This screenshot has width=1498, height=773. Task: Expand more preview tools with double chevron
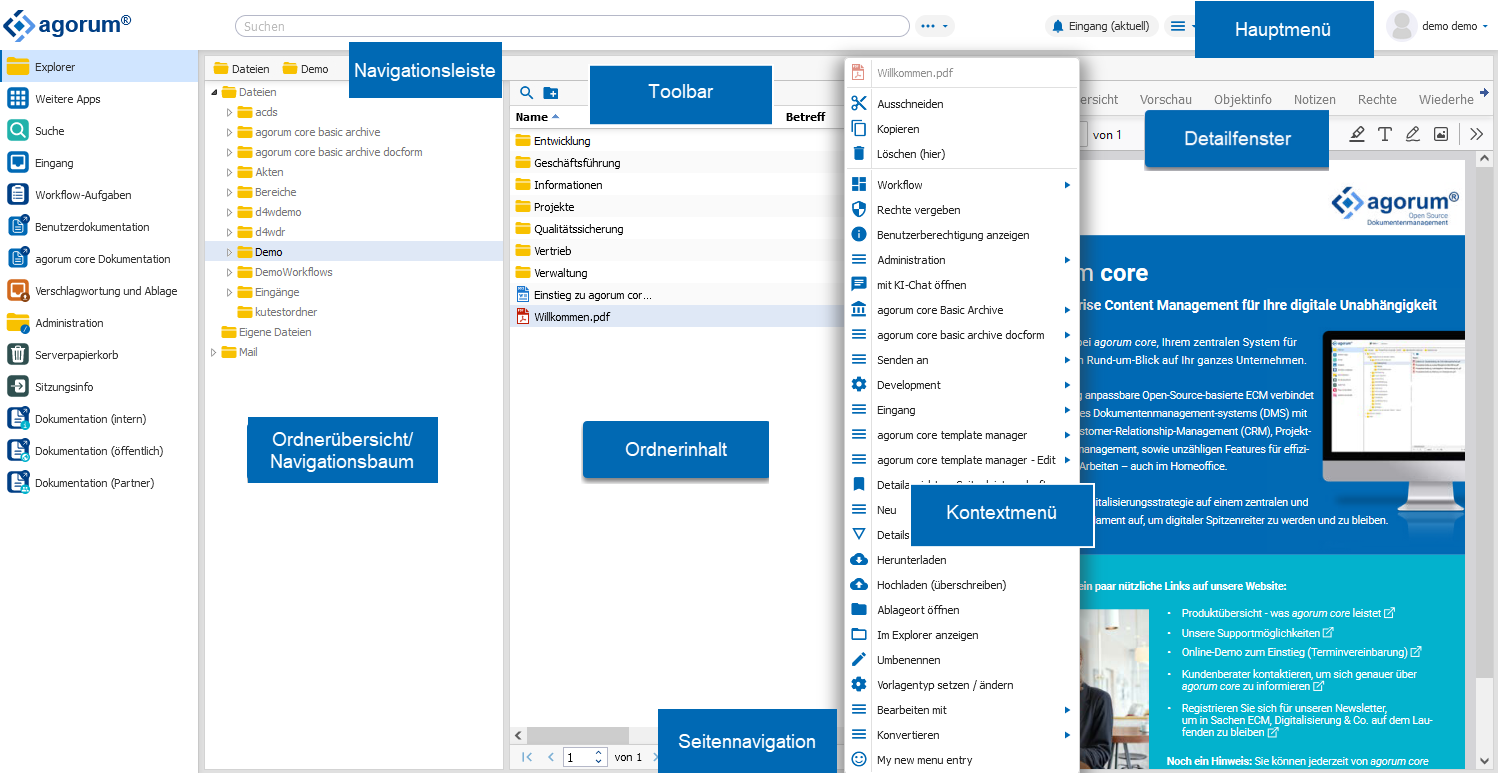tap(1476, 134)
